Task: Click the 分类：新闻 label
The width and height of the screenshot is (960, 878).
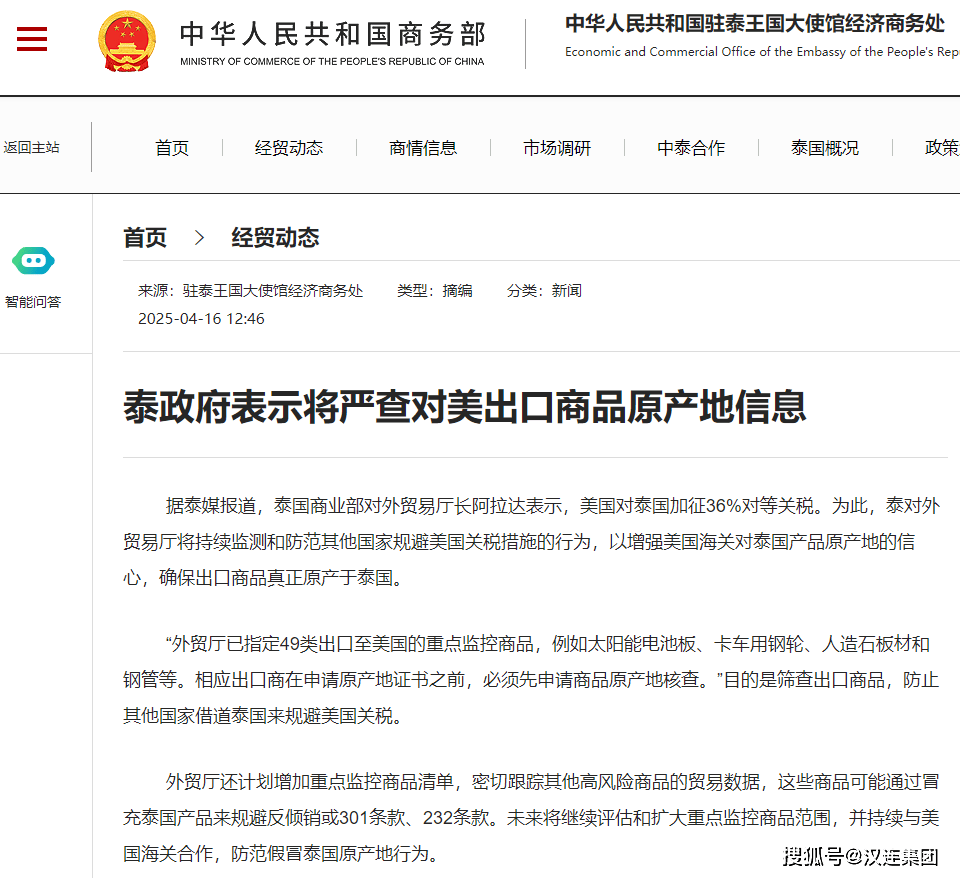Action: click(544, 291)
